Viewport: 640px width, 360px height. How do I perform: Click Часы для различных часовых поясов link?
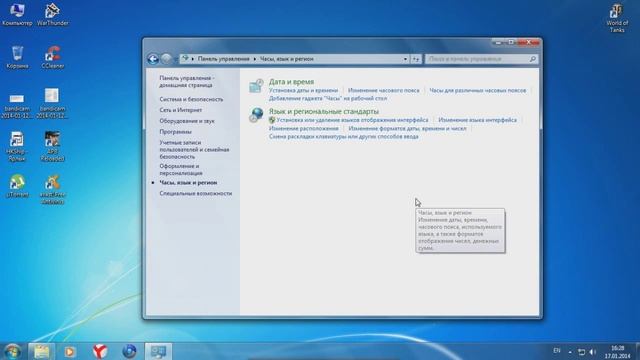(x=478, y=90)
